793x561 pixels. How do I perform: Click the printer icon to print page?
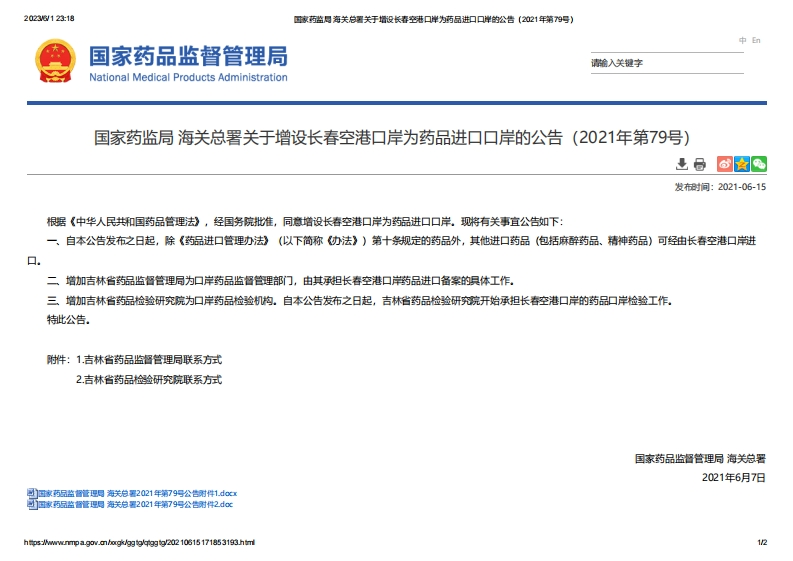(x=700, y=164)
